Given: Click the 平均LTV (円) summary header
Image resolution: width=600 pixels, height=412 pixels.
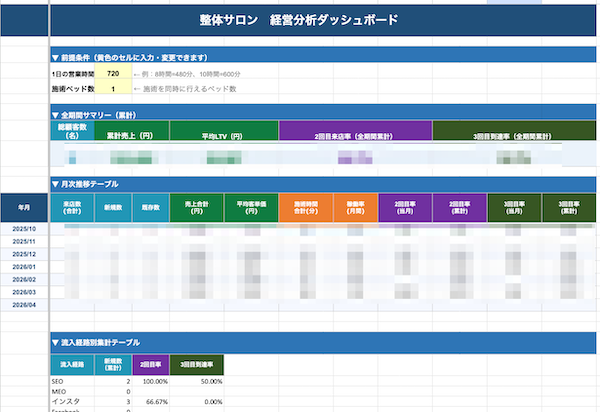Looking at the screenshot, I should tap(223, 133).
